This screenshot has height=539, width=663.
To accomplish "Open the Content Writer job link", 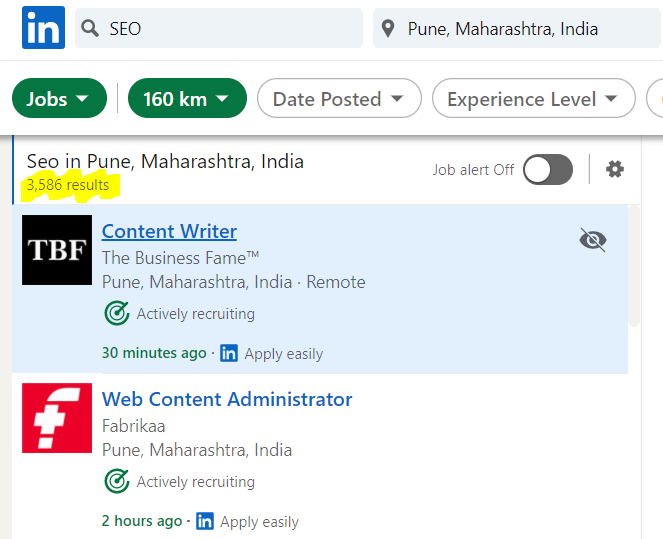I will point(169,231).
